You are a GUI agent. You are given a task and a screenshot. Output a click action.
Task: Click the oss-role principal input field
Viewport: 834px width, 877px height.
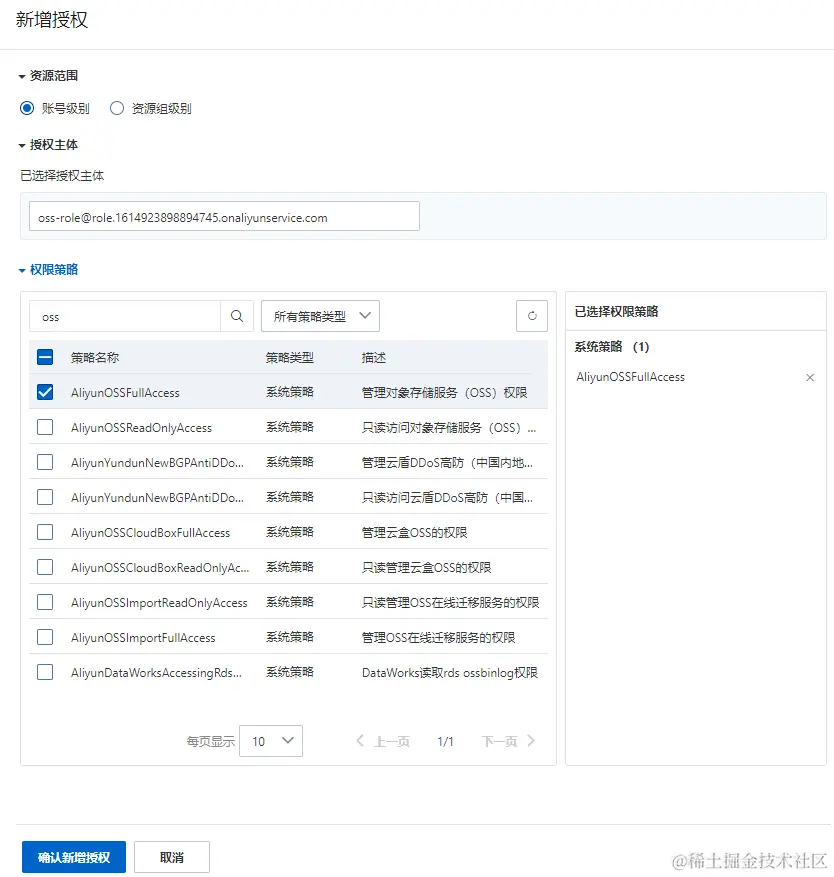(x=224, y=216)
